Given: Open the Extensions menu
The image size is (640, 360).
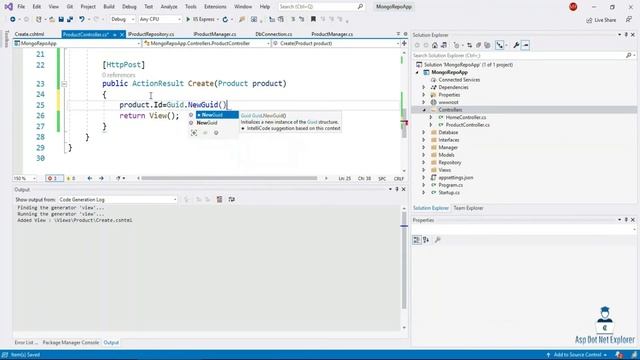Looking at the screenshot, I should pos(215,7).
